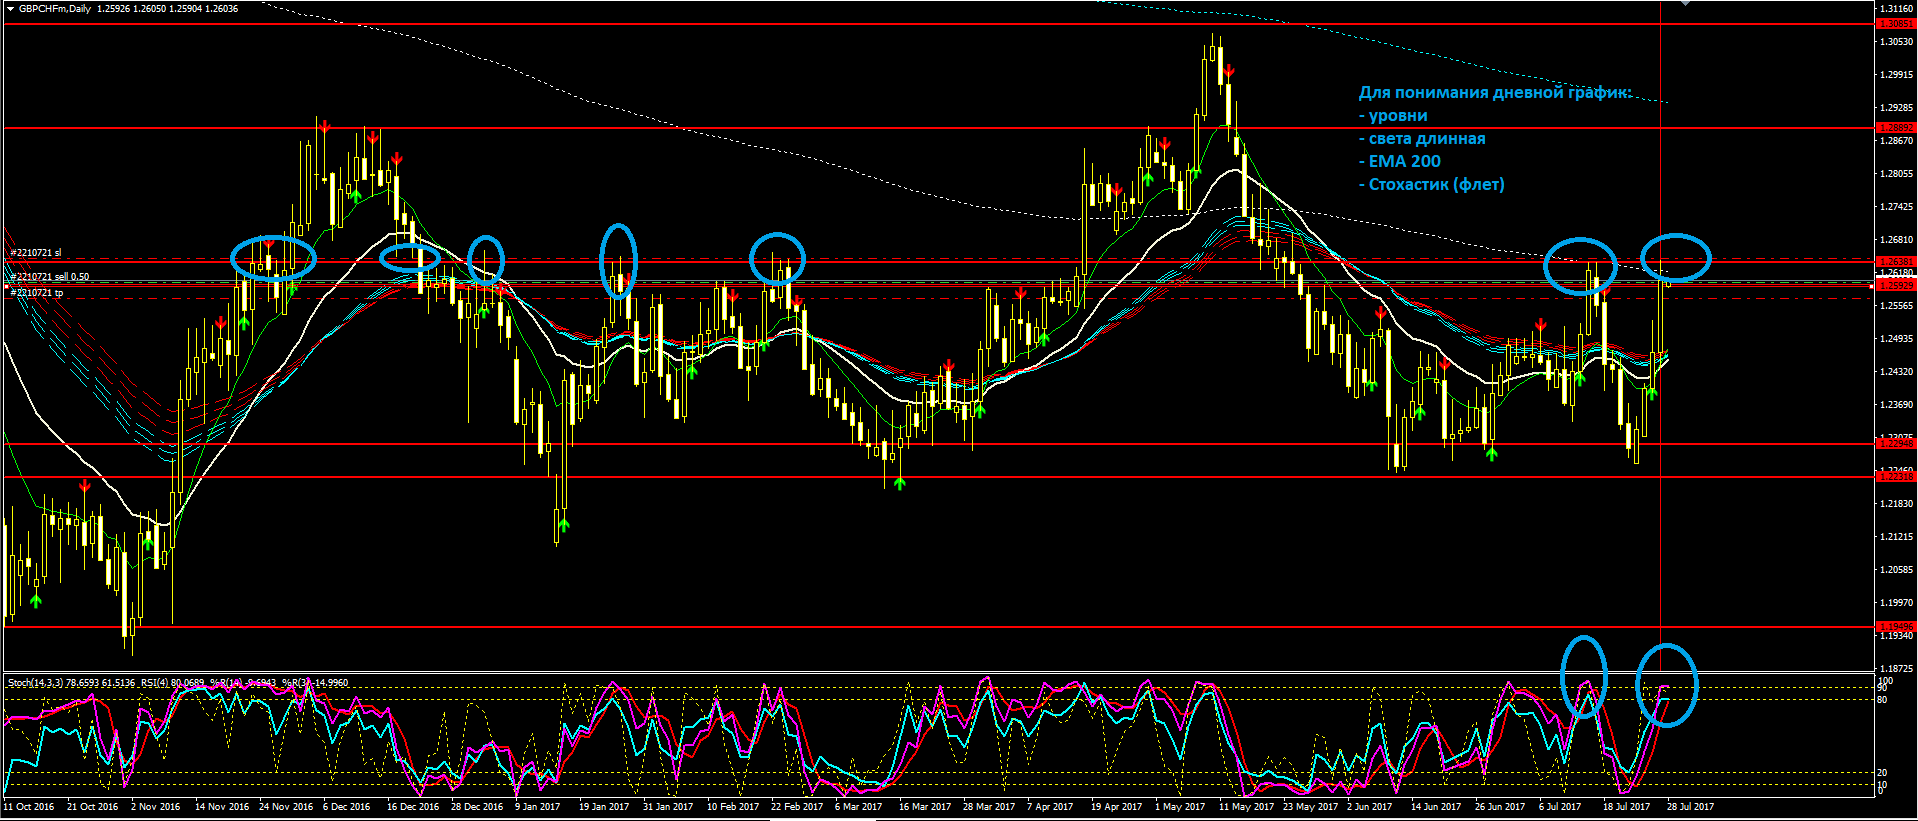1918x821 pixels.
Task: Click the GBPCHFm,Daily chart title
Action: 55,9
